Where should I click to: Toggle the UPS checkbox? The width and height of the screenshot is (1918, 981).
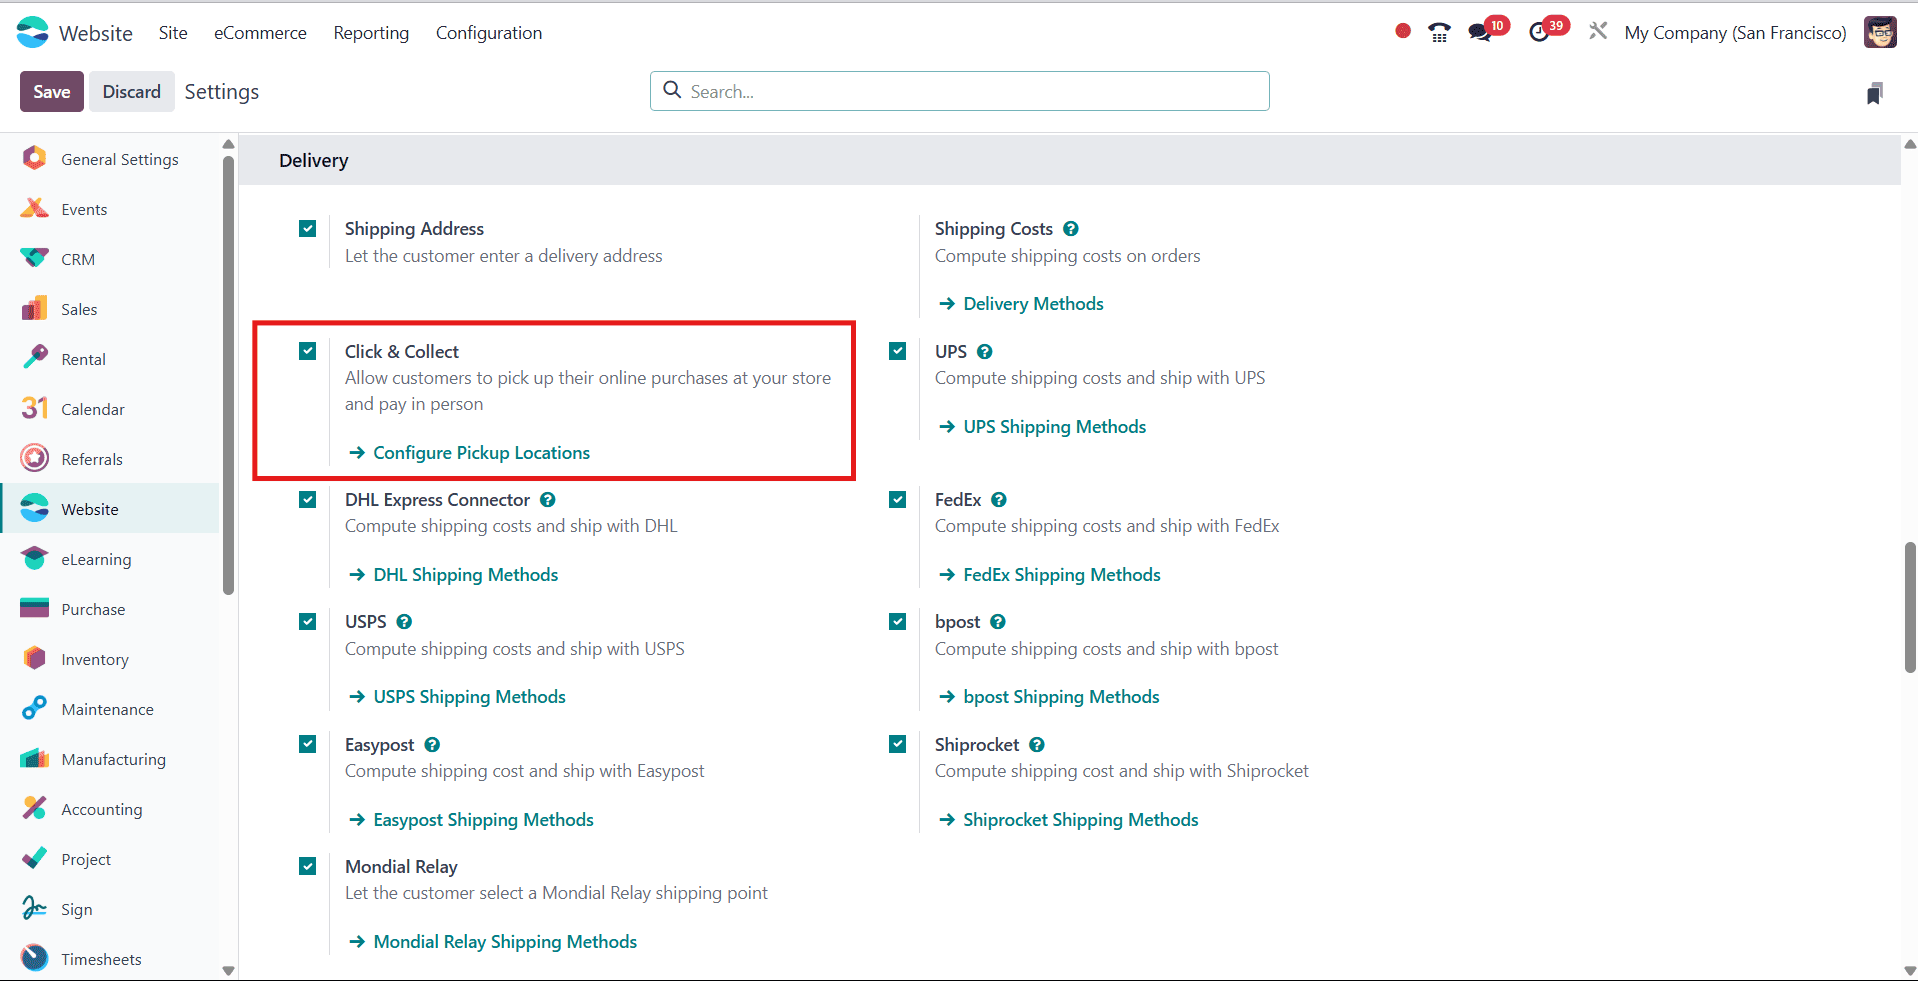click(x=898, y=351)
